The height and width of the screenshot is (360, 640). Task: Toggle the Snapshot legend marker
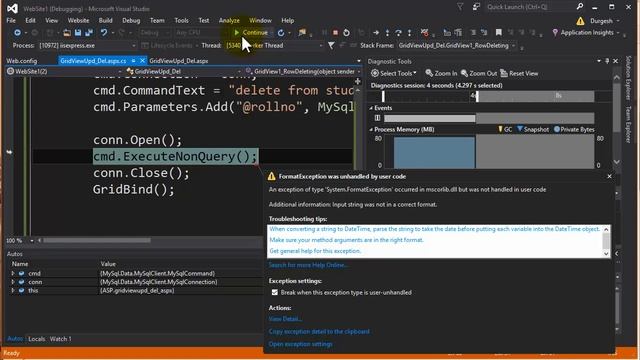tap(533, 129)
